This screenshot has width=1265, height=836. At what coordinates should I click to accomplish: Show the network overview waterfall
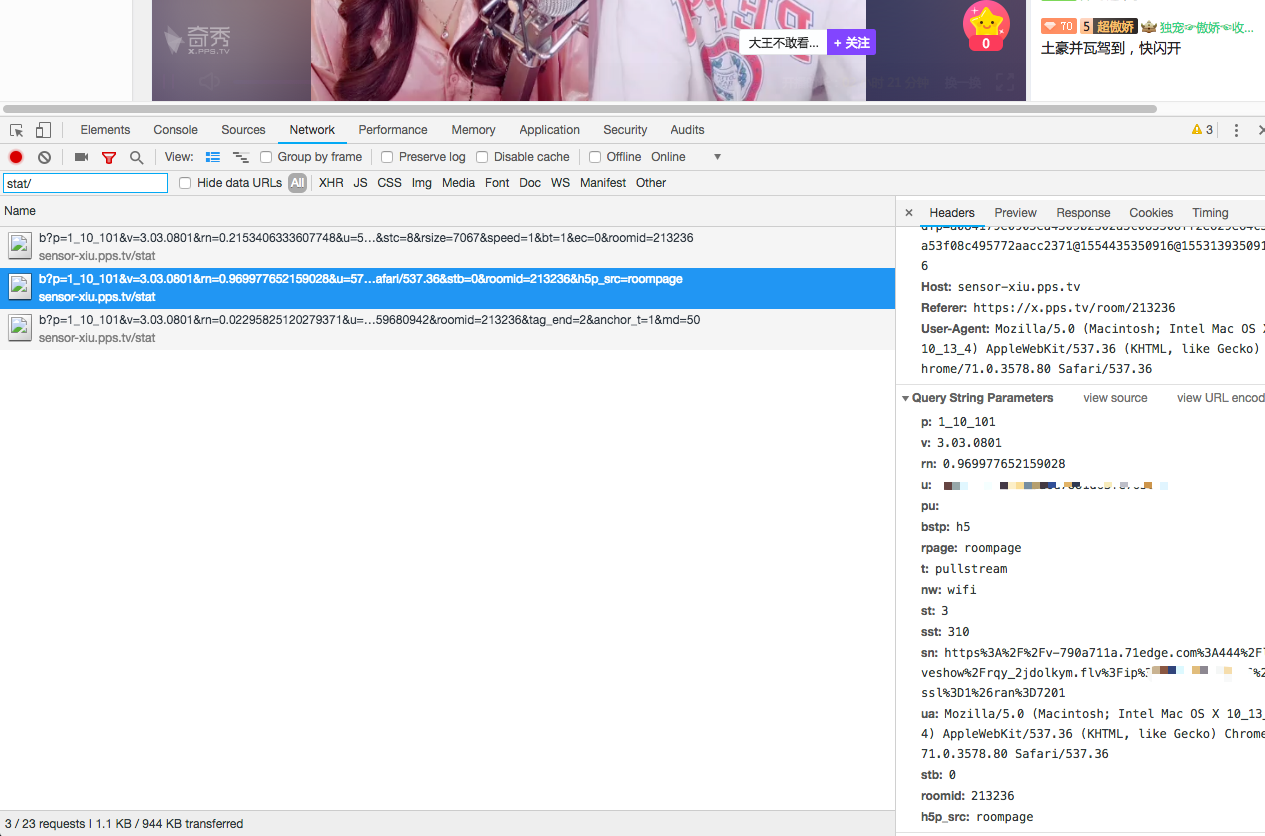[240, 157]
